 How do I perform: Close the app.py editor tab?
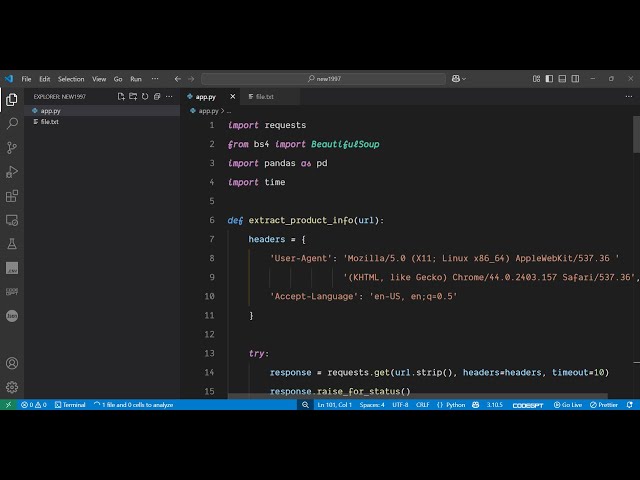click(x=233, y=97)
